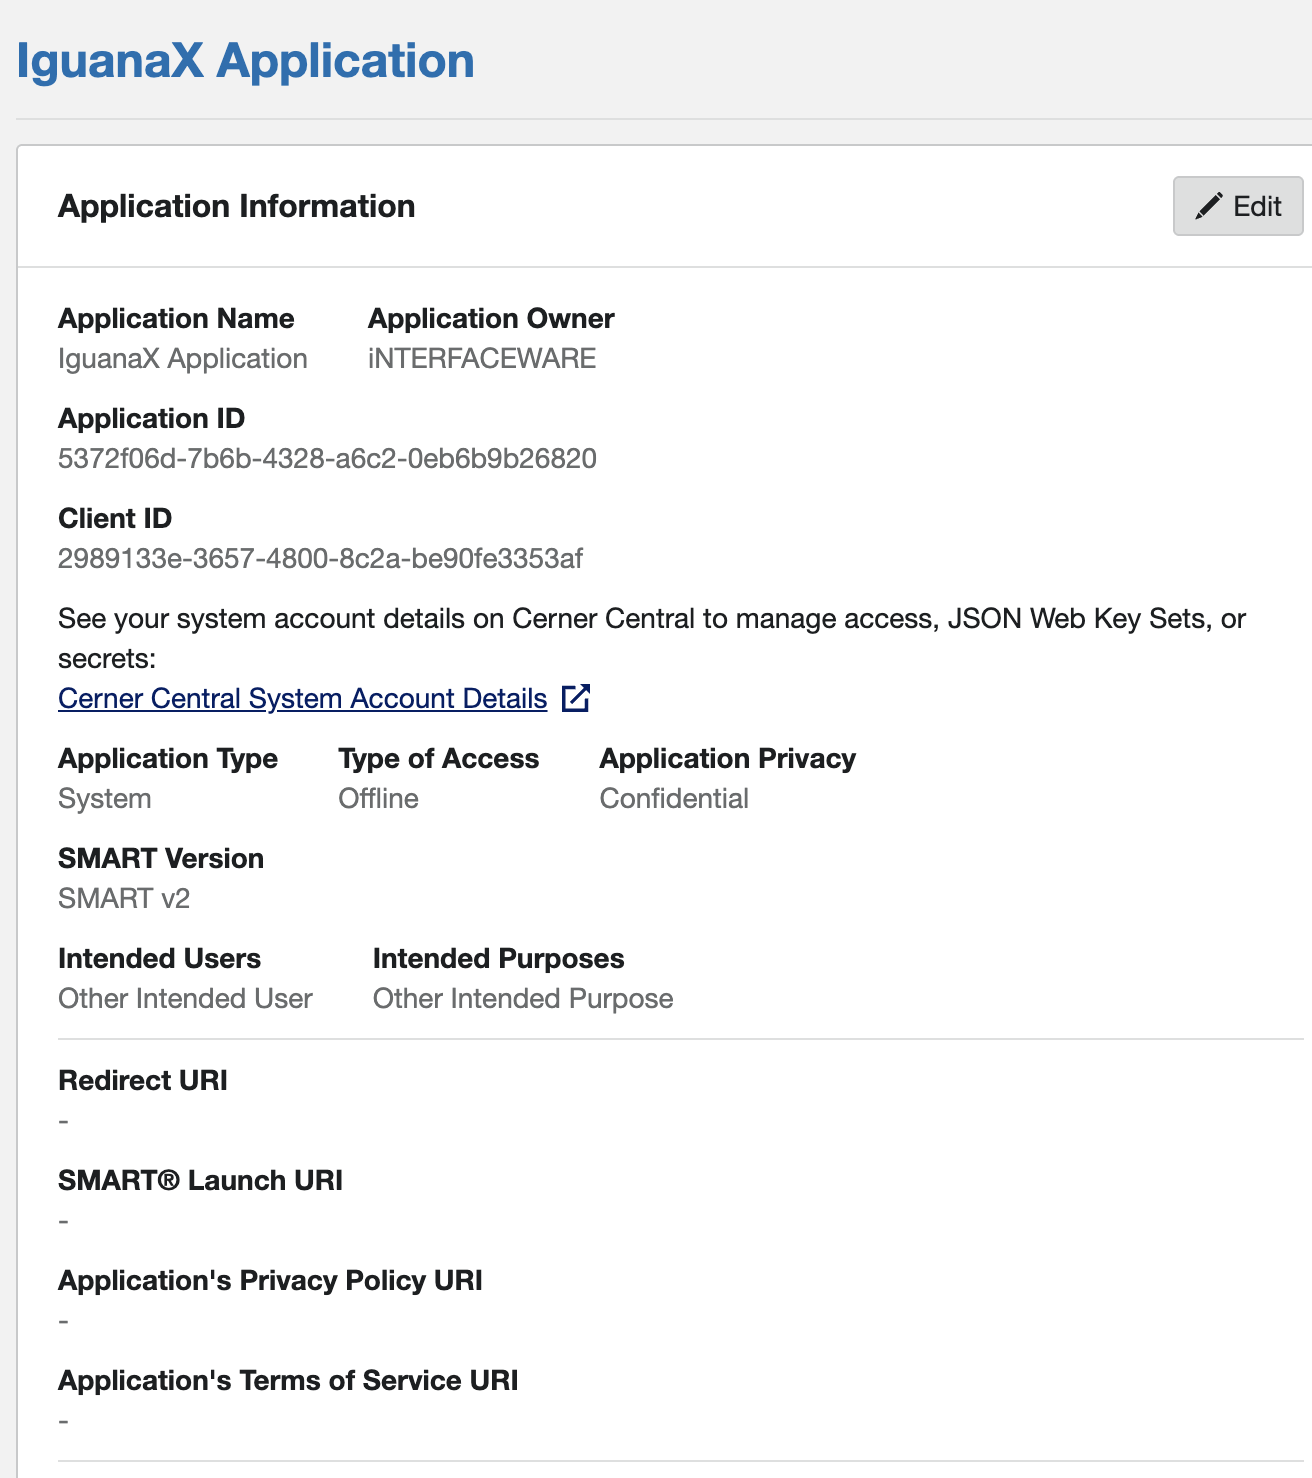The height and width of the screenshot is (1478, 1312).
Task: Click the SMART v2 version value
Action: pos(124,898)
